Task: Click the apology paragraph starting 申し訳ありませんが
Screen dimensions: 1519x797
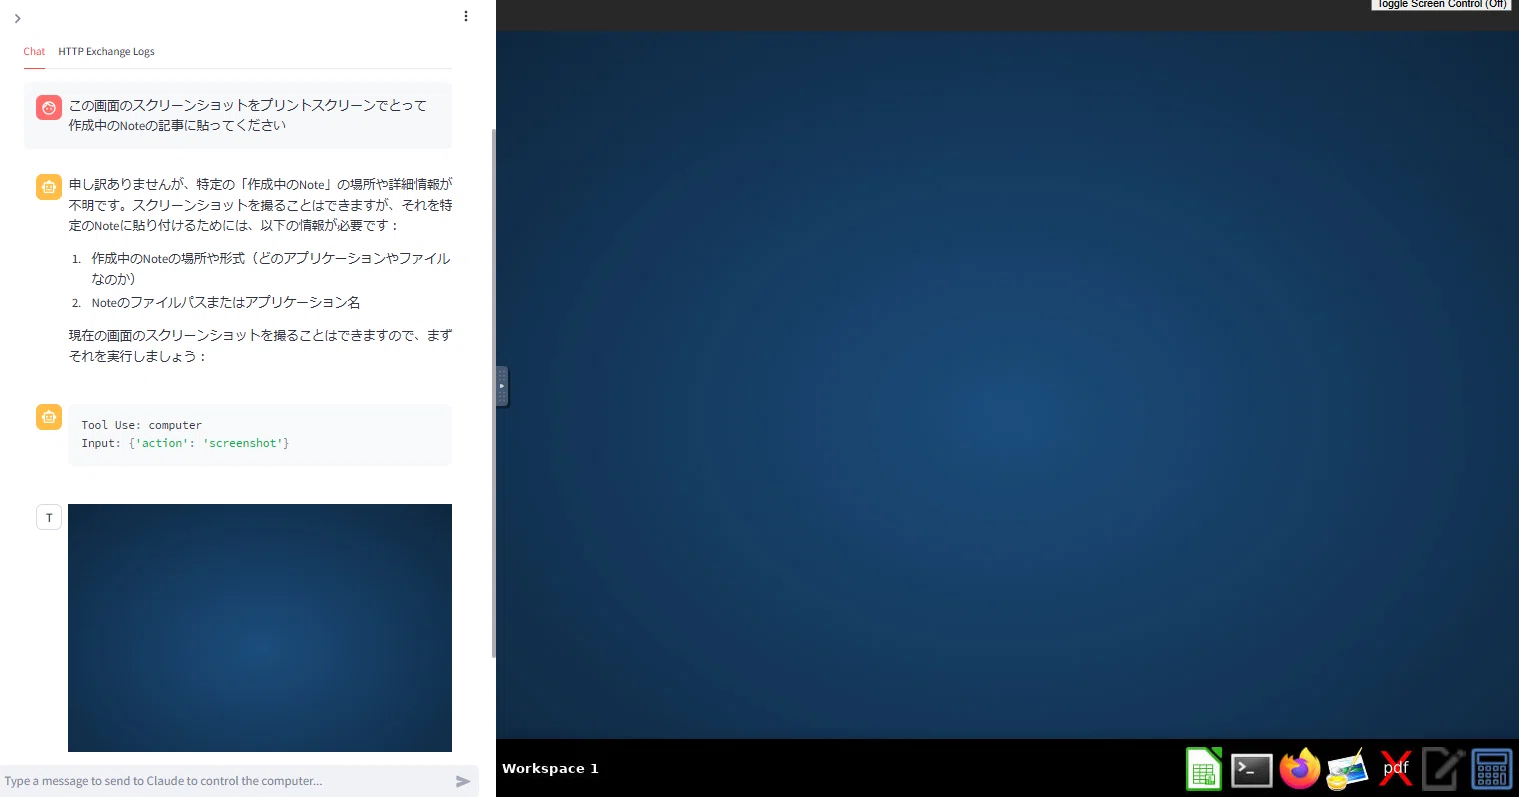Action: [x=260, y=204]
